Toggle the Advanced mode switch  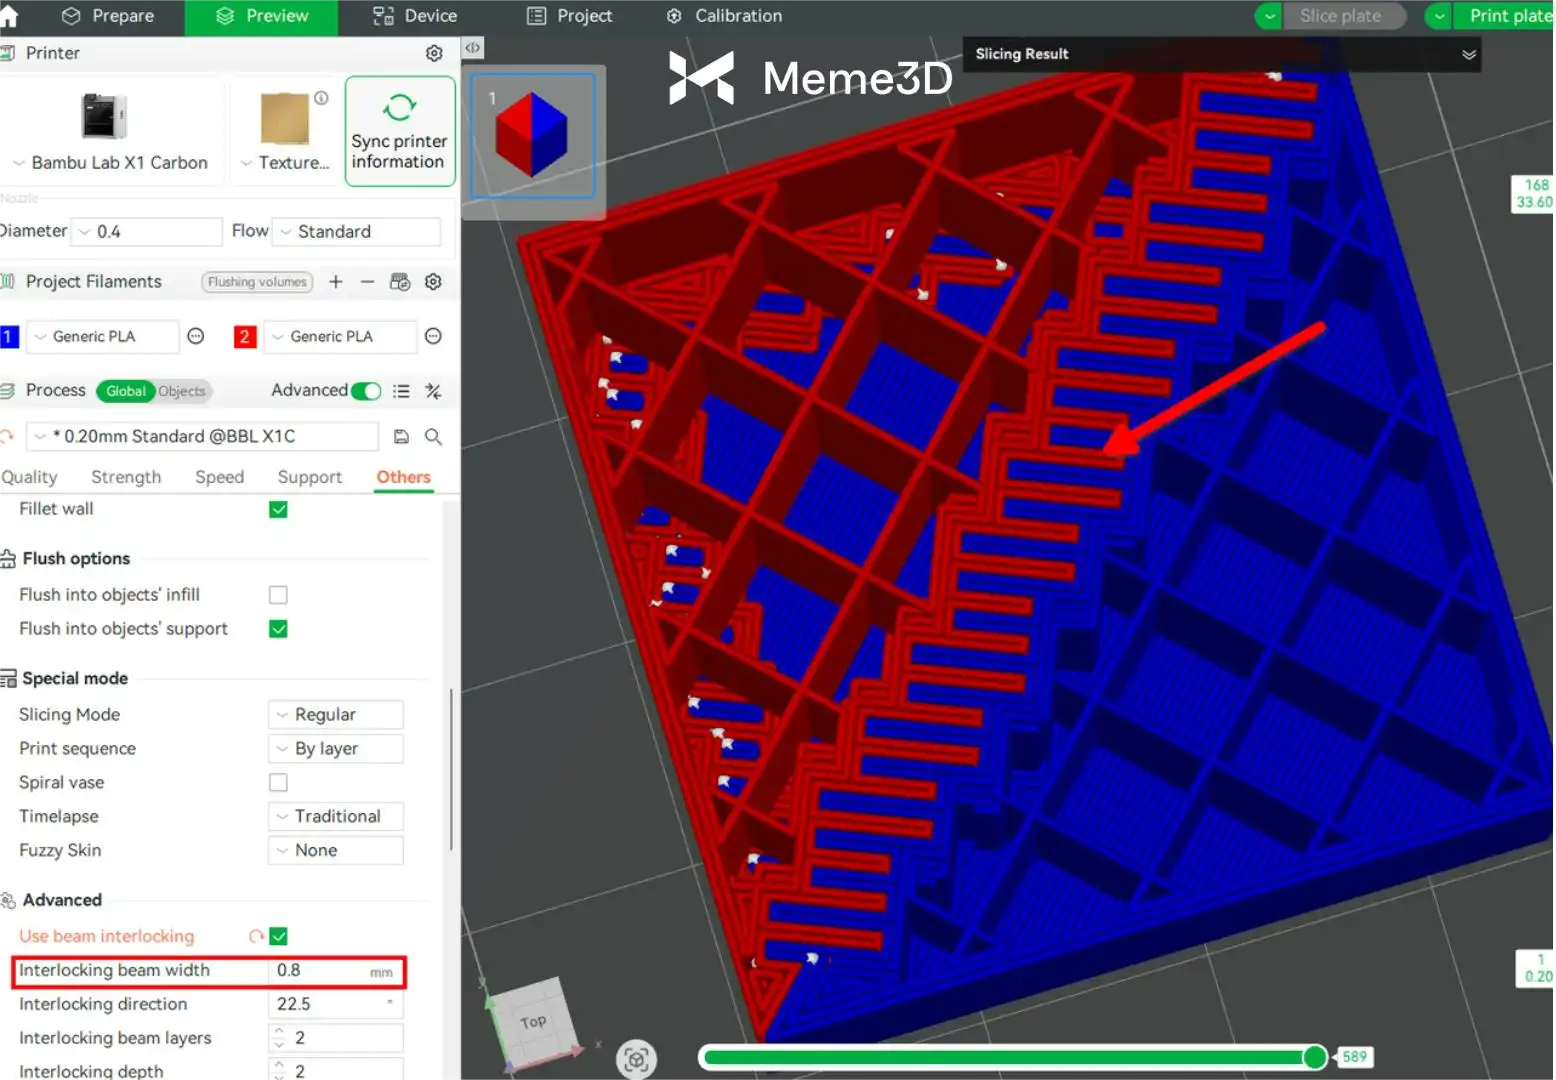point(366,391)
